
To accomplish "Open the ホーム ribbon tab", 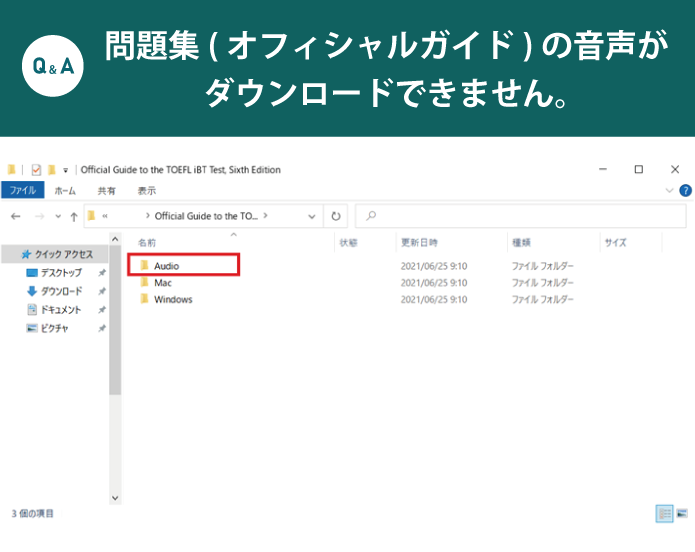I will tap(65, 191).
